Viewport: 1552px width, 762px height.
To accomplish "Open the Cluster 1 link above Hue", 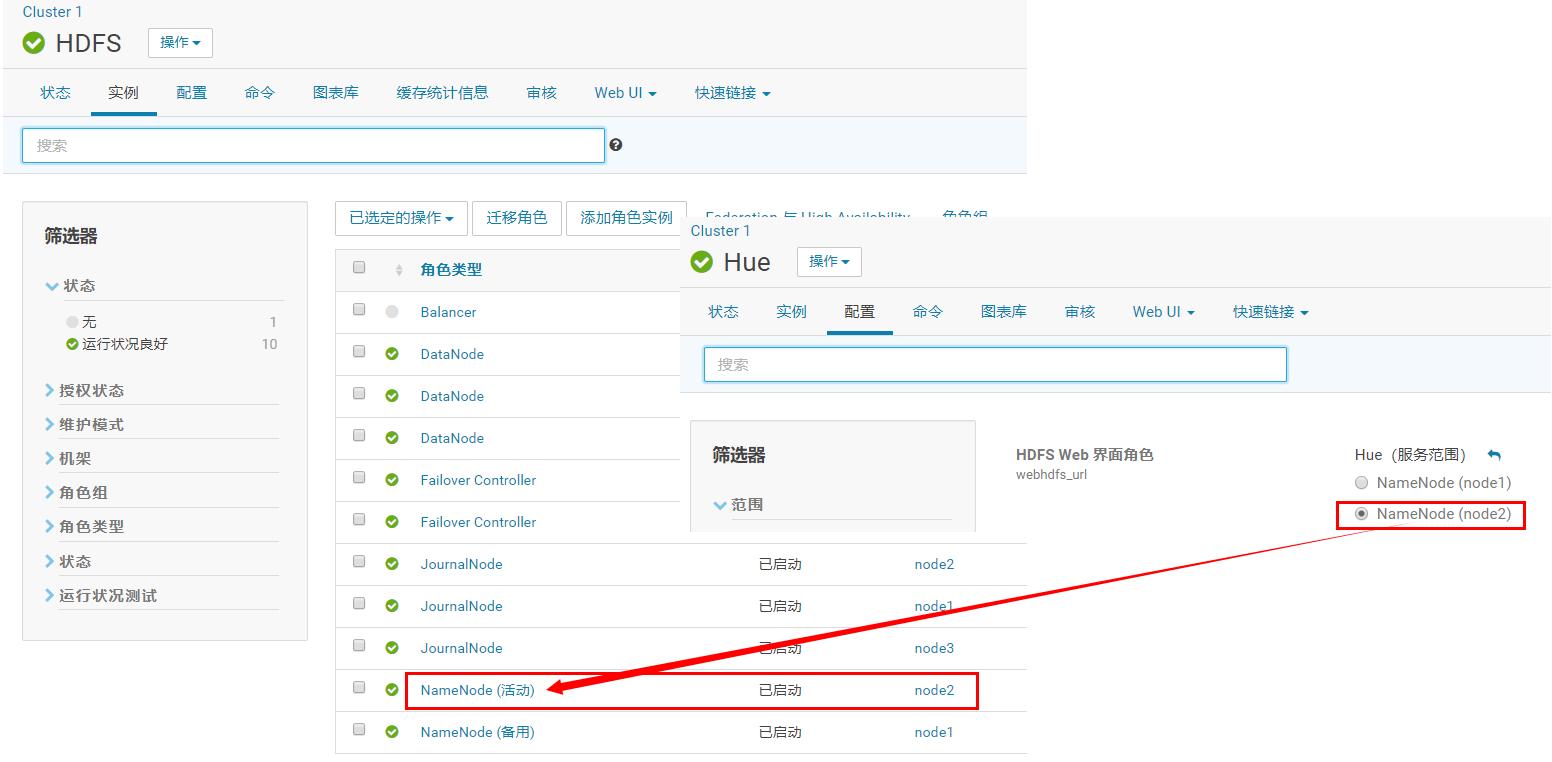I will (x=721, y=231).
